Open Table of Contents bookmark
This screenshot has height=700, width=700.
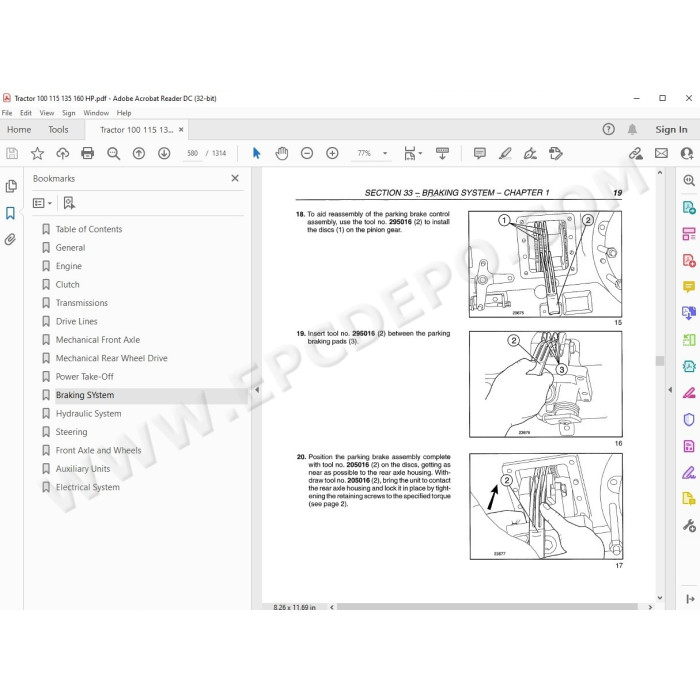(89, 229)
